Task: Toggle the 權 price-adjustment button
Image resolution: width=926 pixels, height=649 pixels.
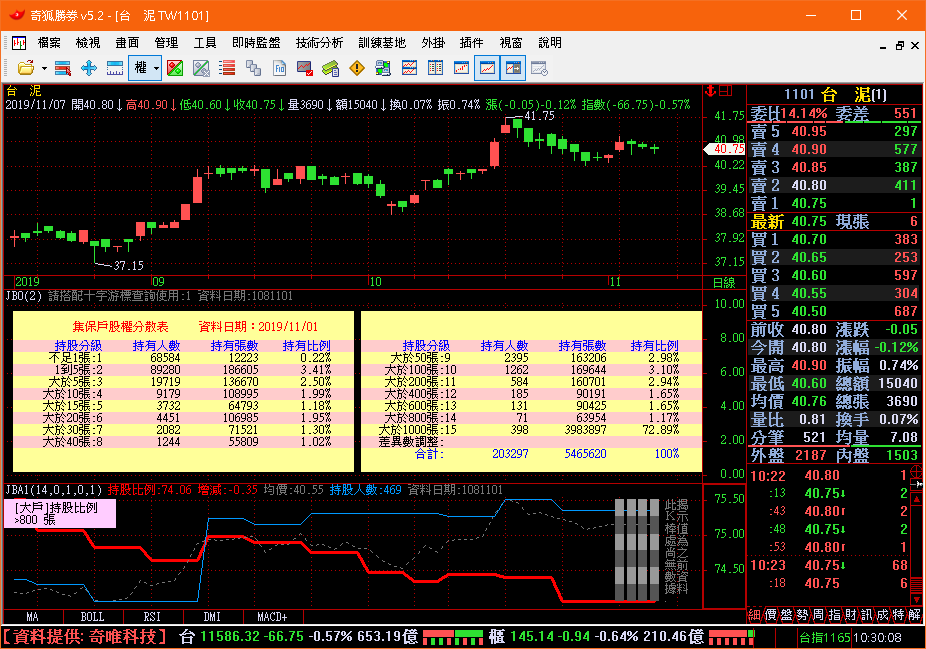Action: [x=141, y=68]
